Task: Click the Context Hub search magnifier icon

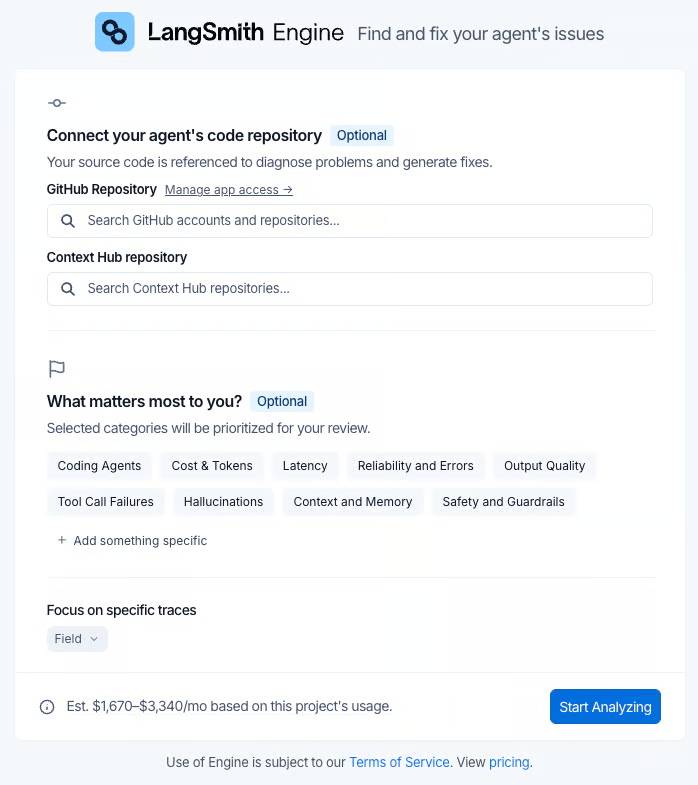Action: click(x=68, y=289)
